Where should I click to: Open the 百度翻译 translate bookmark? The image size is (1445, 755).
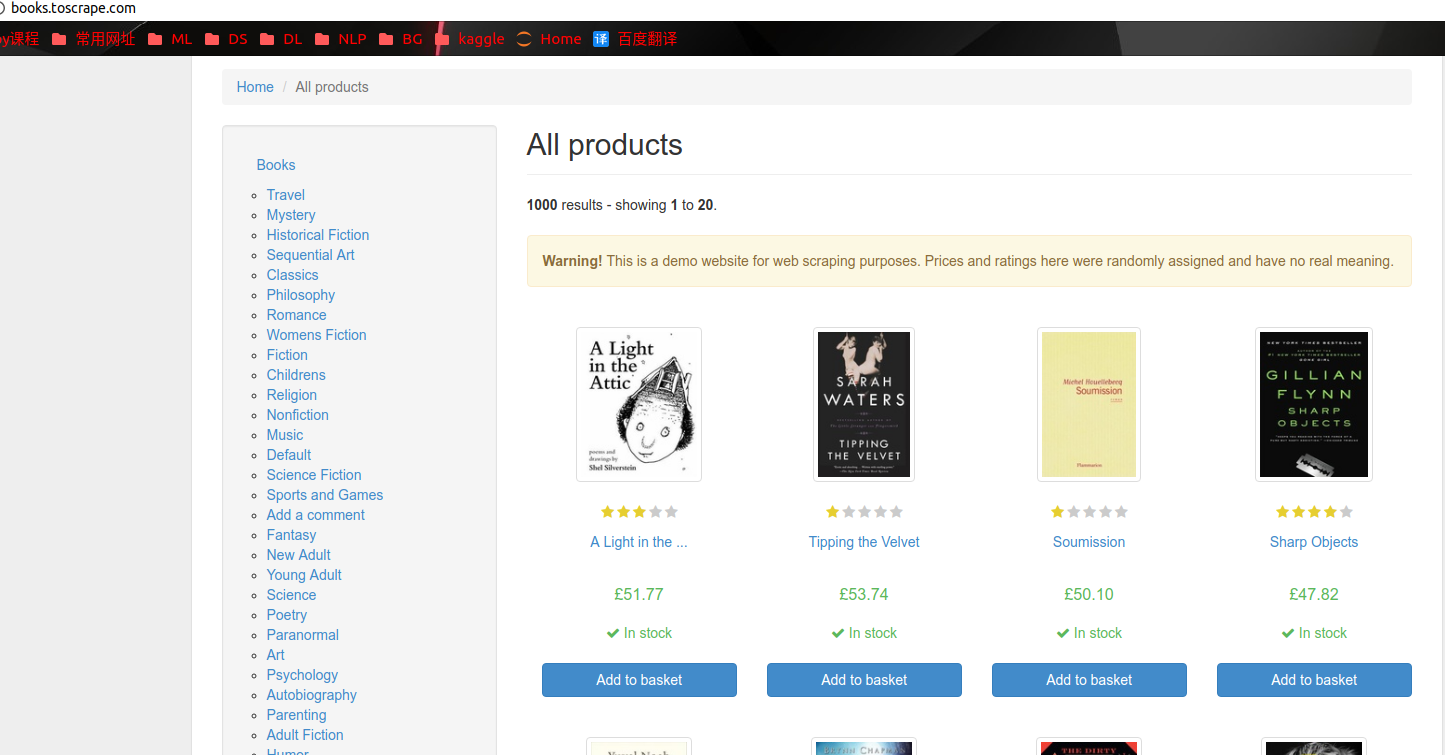[x=635, y=39]
